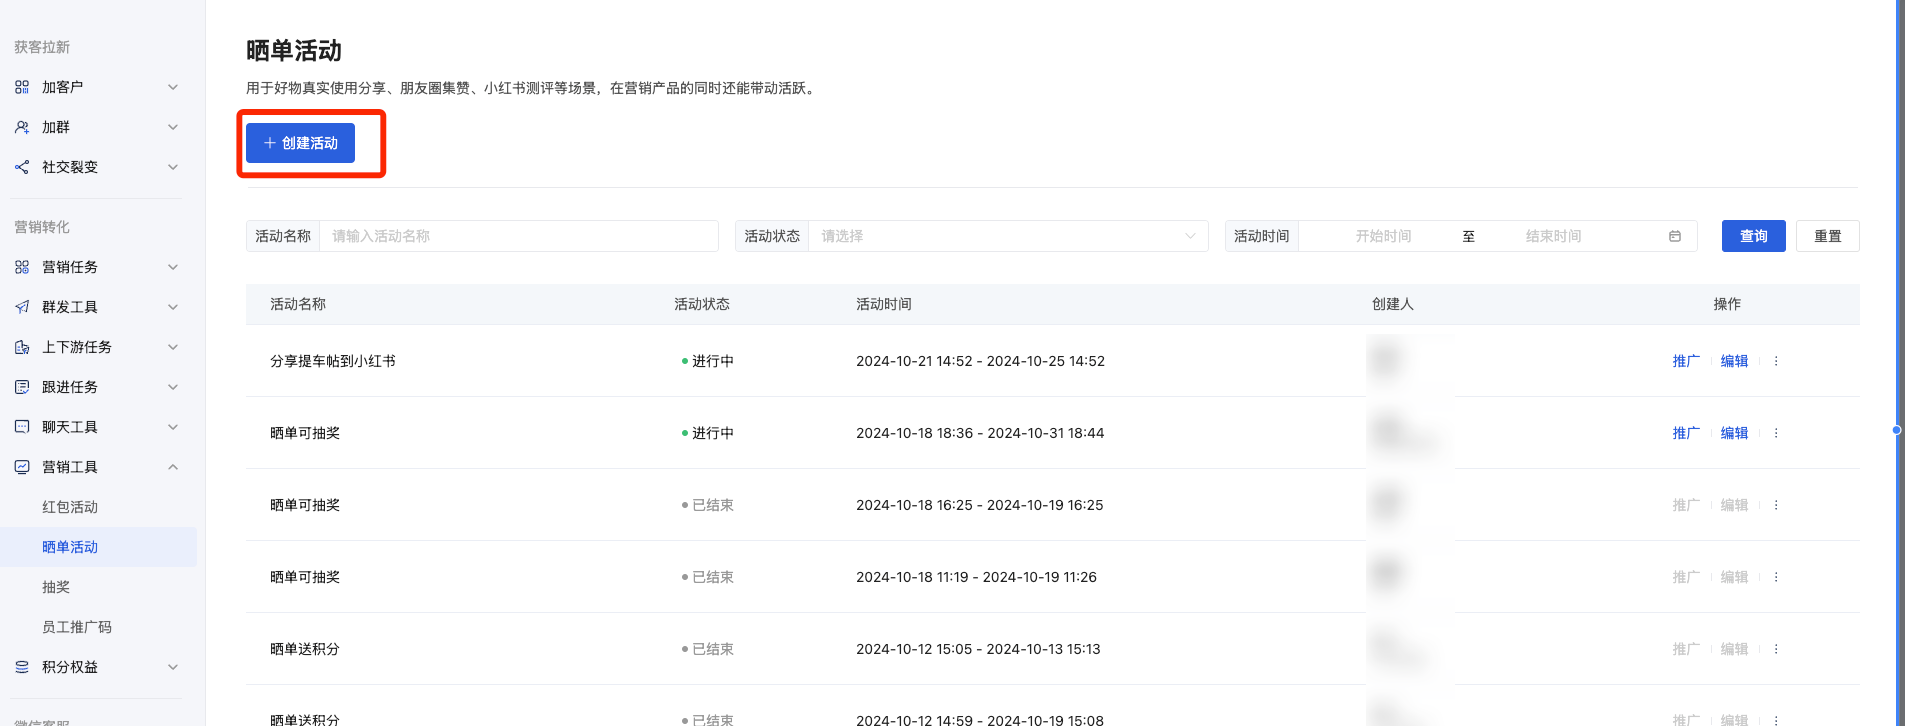Click the 加群 sidebar icon

tap(22, 127)
